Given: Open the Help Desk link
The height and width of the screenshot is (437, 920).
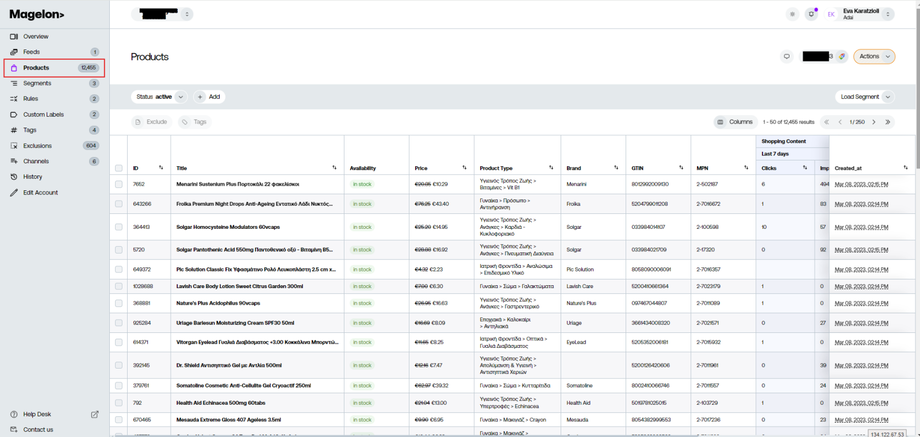Looking at the screenshot, I should 38,414.
